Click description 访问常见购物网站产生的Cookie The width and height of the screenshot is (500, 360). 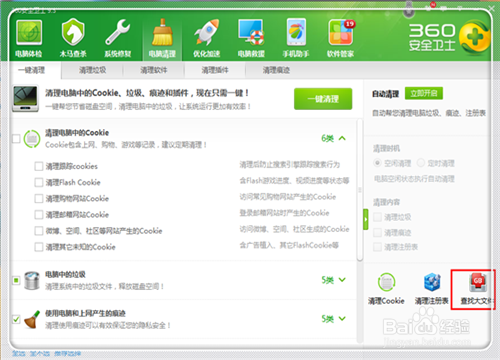288,197
